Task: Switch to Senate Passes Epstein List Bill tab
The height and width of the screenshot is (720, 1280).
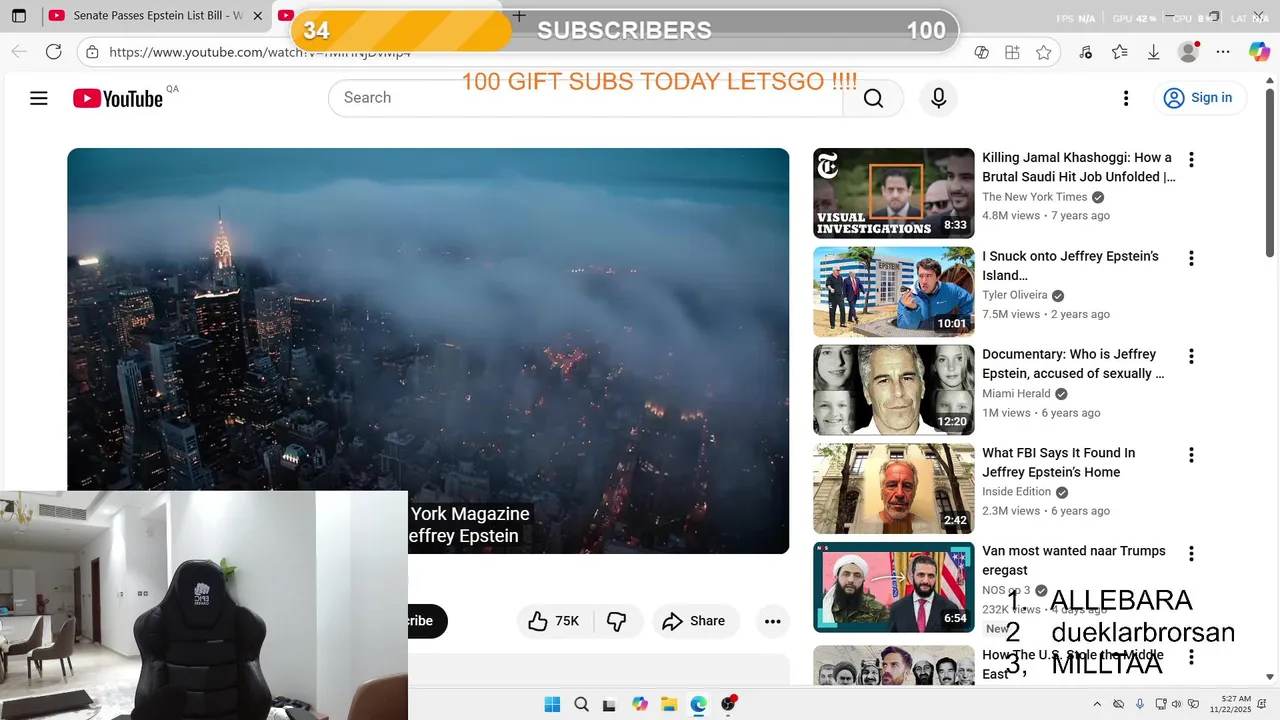Action: pyautogui.click(x=157, y=16)
